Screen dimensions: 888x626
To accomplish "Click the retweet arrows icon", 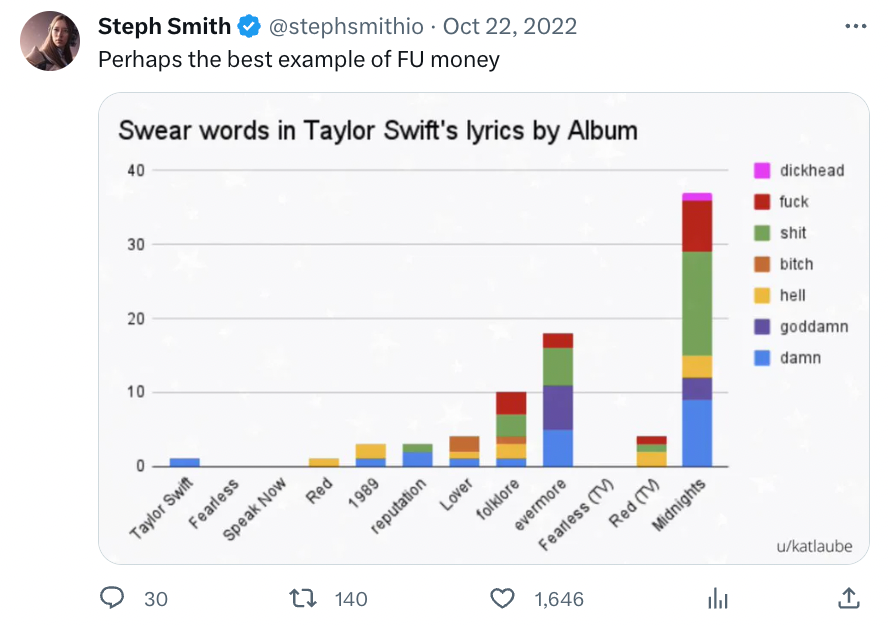I will [x=303, y=598].
